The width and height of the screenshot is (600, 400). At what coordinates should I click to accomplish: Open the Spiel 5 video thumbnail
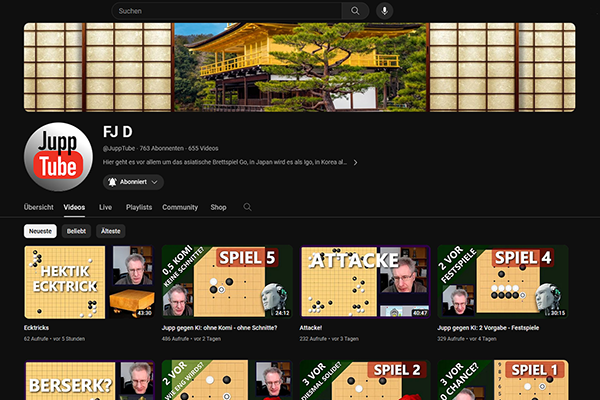(x=227, y=282)
